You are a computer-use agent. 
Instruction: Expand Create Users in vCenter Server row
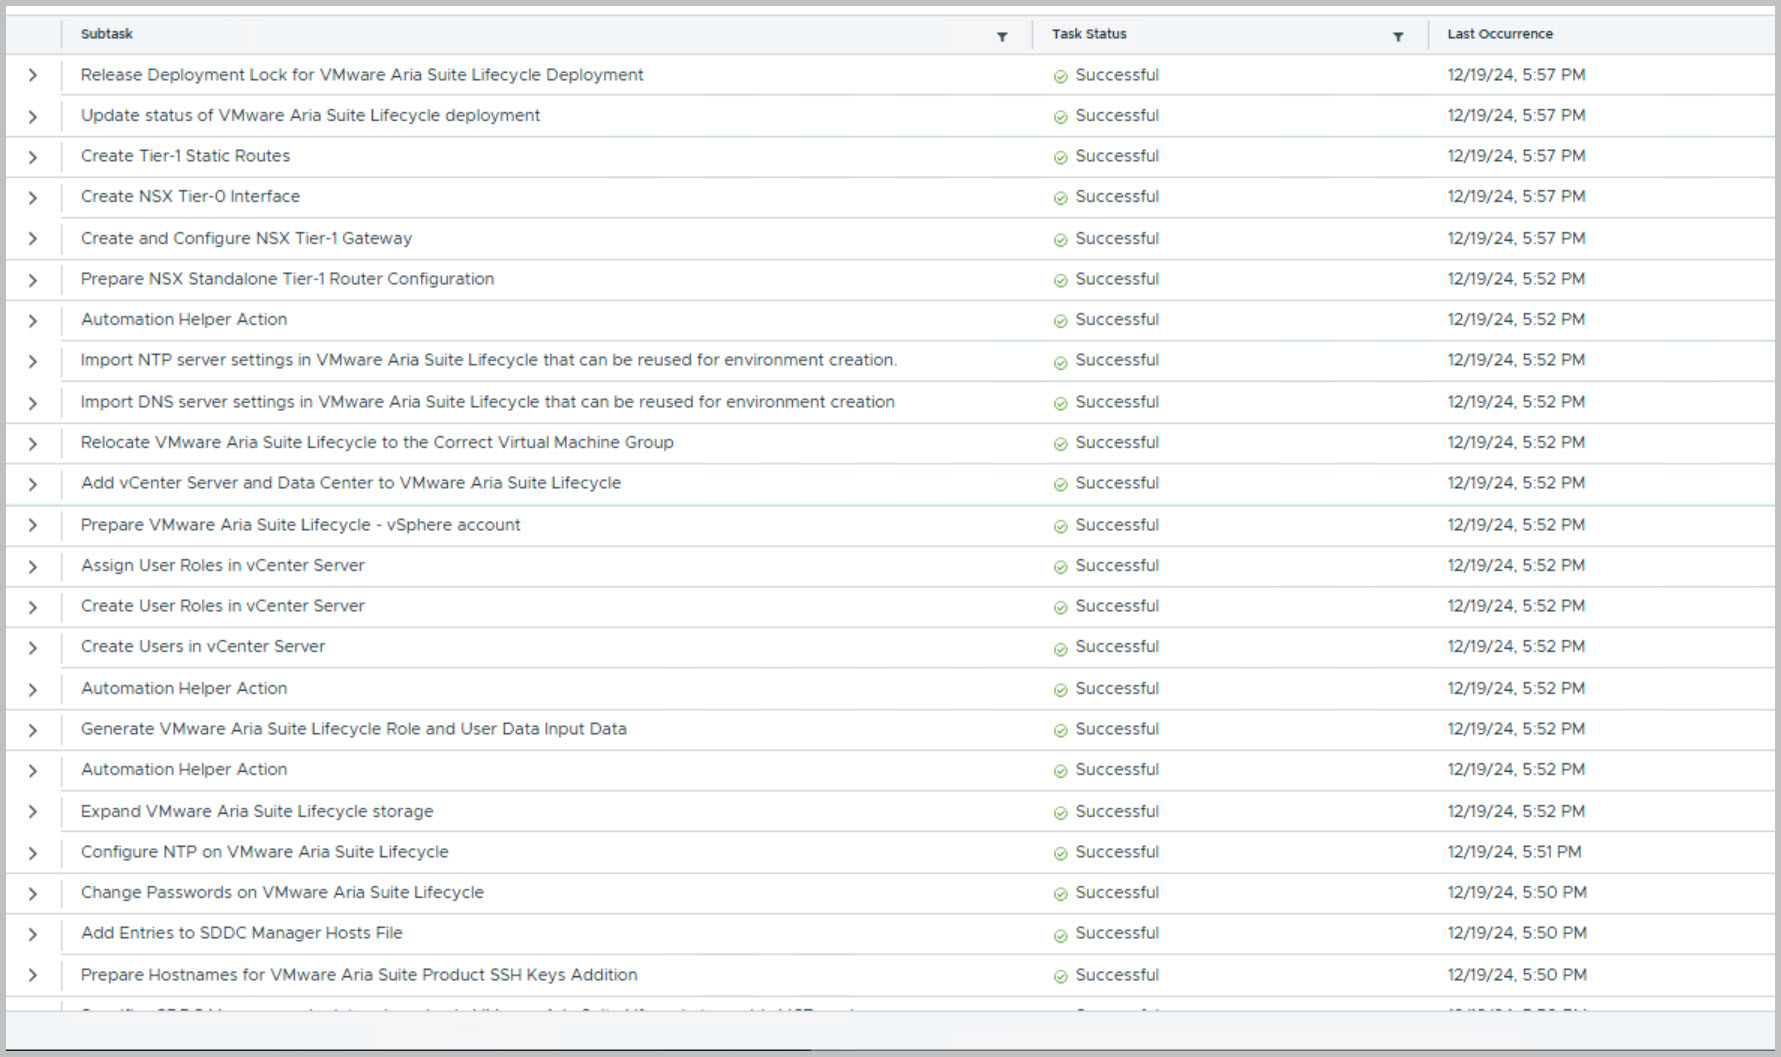(33, 648)
